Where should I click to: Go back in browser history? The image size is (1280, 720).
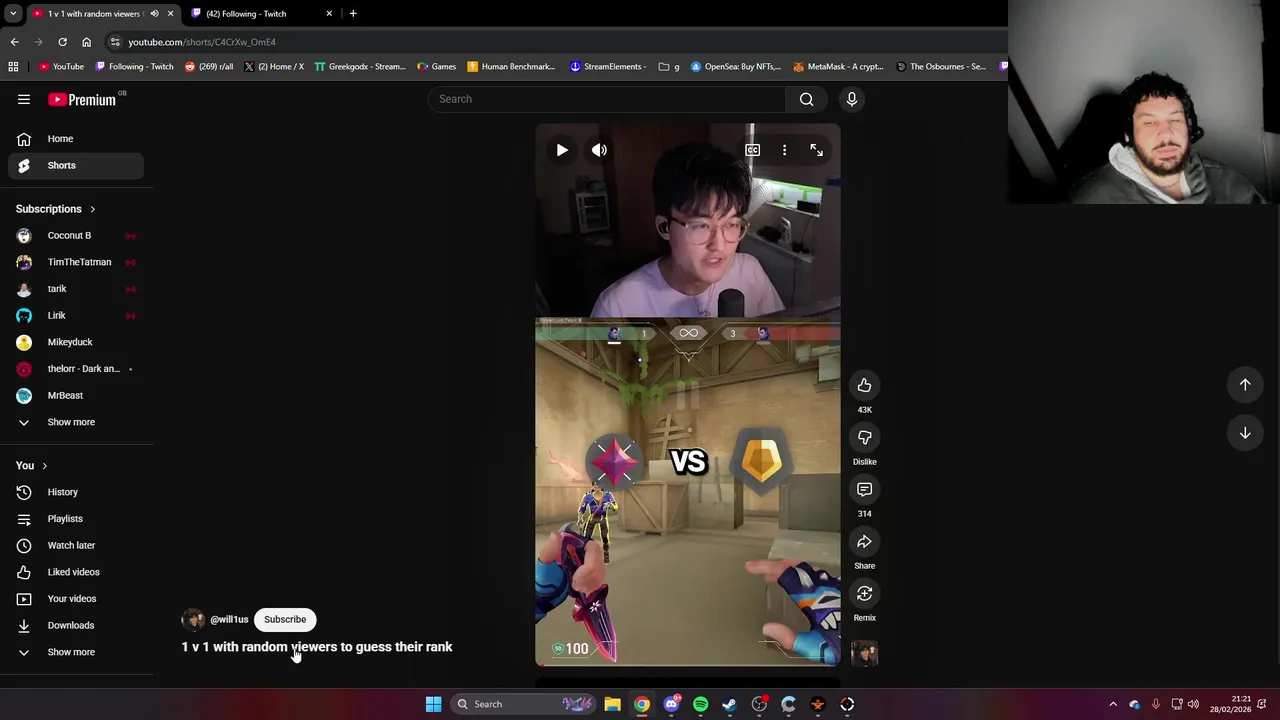[x=14, y=42]
